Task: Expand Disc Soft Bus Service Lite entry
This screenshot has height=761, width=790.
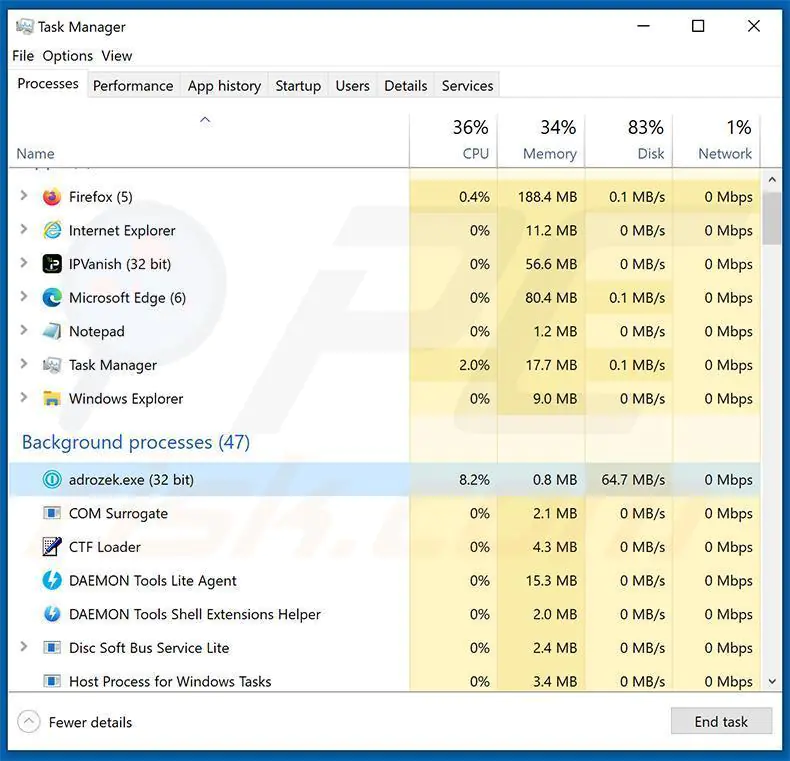Action: click(24, 648)
